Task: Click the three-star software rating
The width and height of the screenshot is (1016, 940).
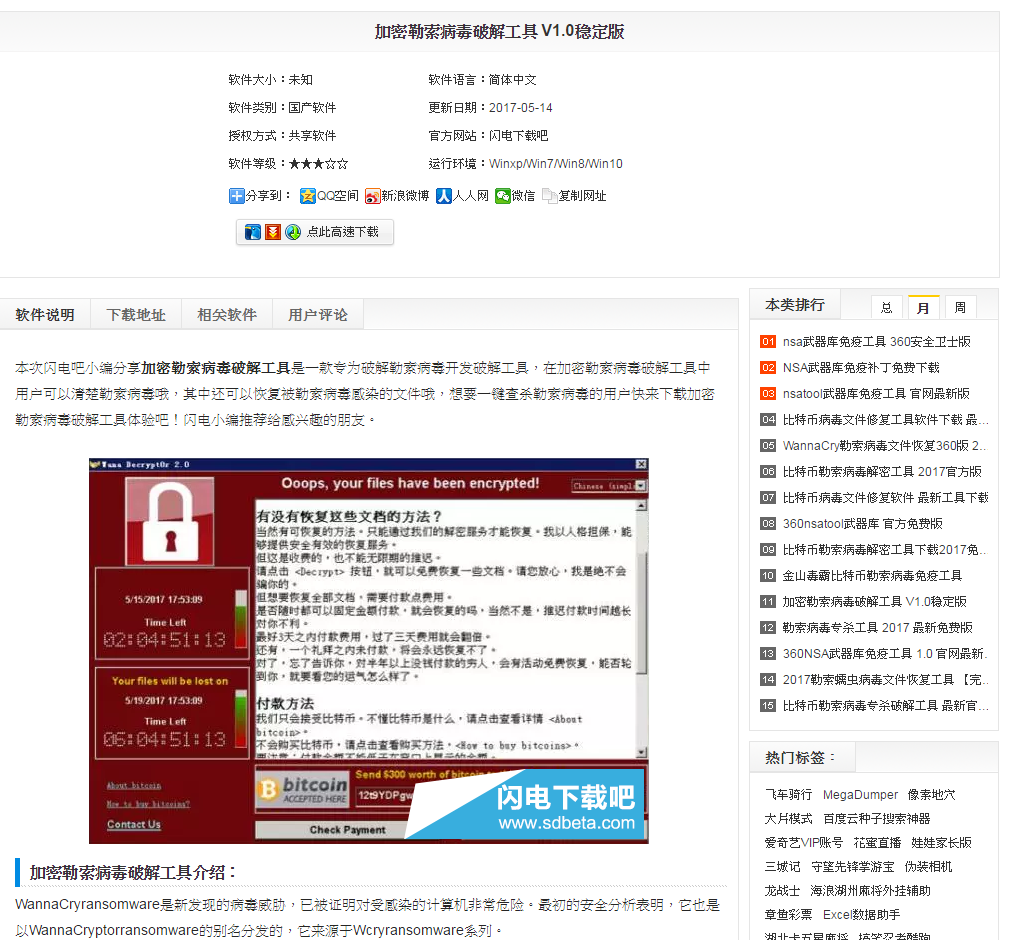Action: coord(318,163)
